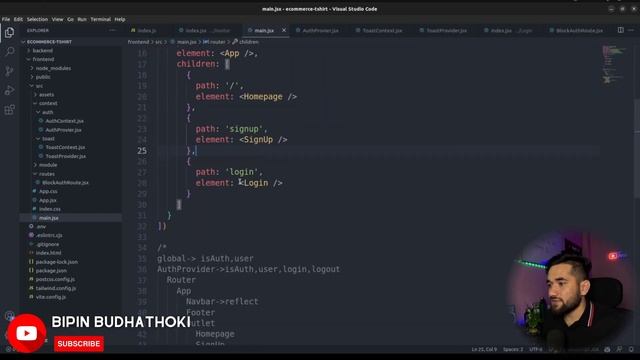The image size is (640, 360).
Task: Open Explorer panel More Actions ellipsis
Action: pyautogui.click(x=112, y=30)
